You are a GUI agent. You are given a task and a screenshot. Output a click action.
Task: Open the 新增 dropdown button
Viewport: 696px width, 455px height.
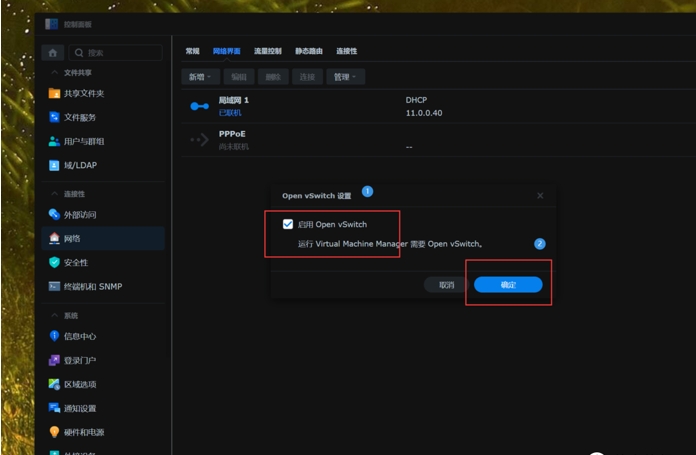[x=200, y=77]
